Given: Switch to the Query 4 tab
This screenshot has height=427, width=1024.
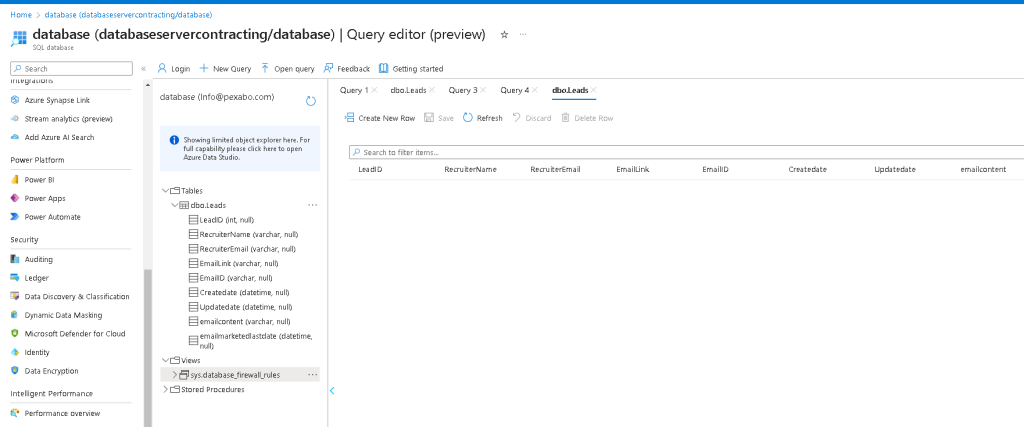Looking at the screenshot, I should click(515, 90).
